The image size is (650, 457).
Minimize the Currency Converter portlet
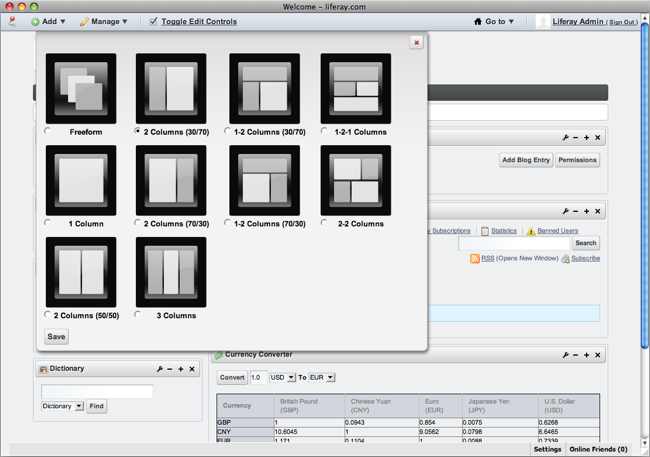[x=576, y=355]
